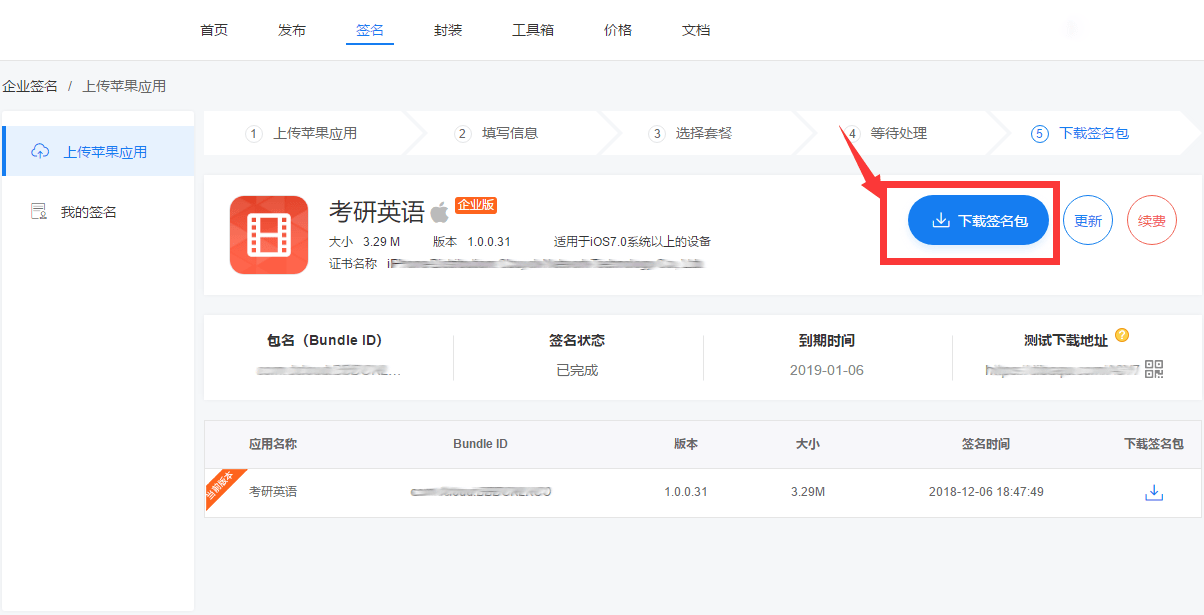Image resolution: width=1204 pixels, height=615 pixels.
Task: Click the Apple logo beside app name
Action: click(440, 212)
